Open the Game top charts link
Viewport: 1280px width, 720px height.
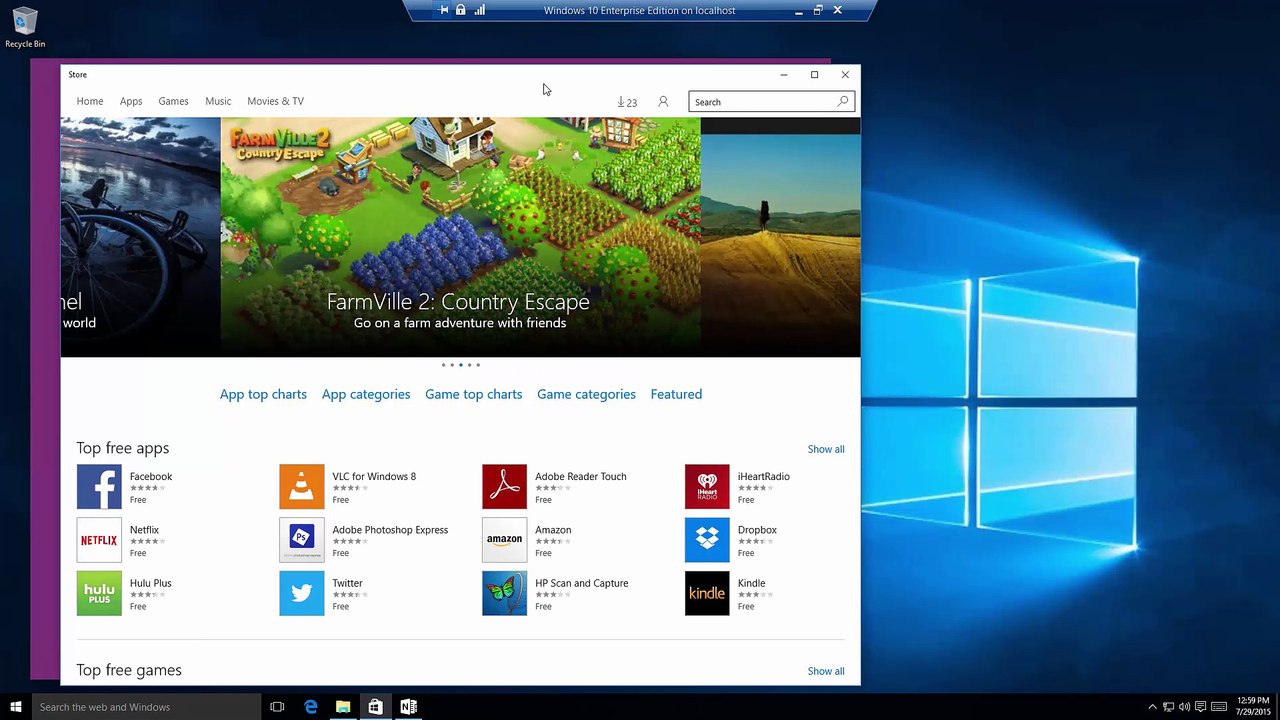pyautogui.click(x=473, y=394)
